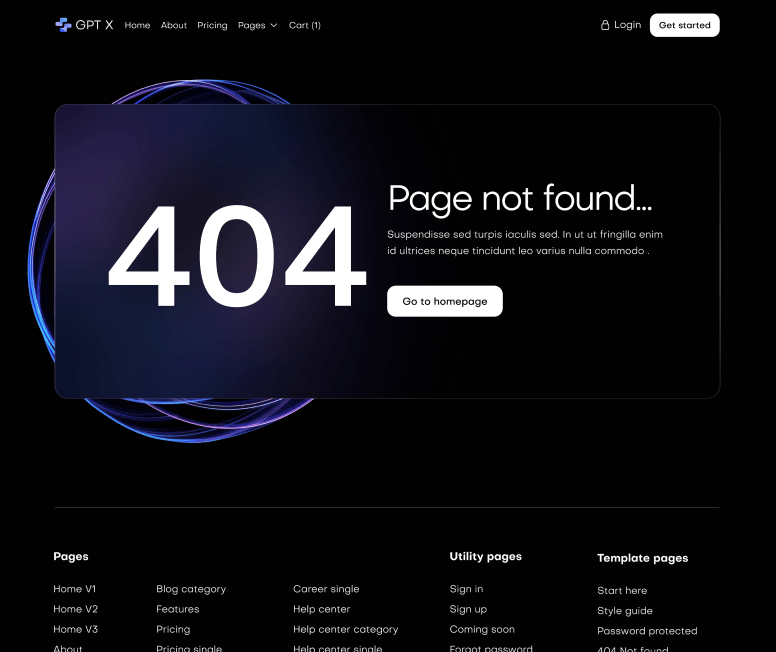Expand the Pages dropdown chevron
Image resolution: width=776 pixels, height=652 pixels.
[274, 25]
